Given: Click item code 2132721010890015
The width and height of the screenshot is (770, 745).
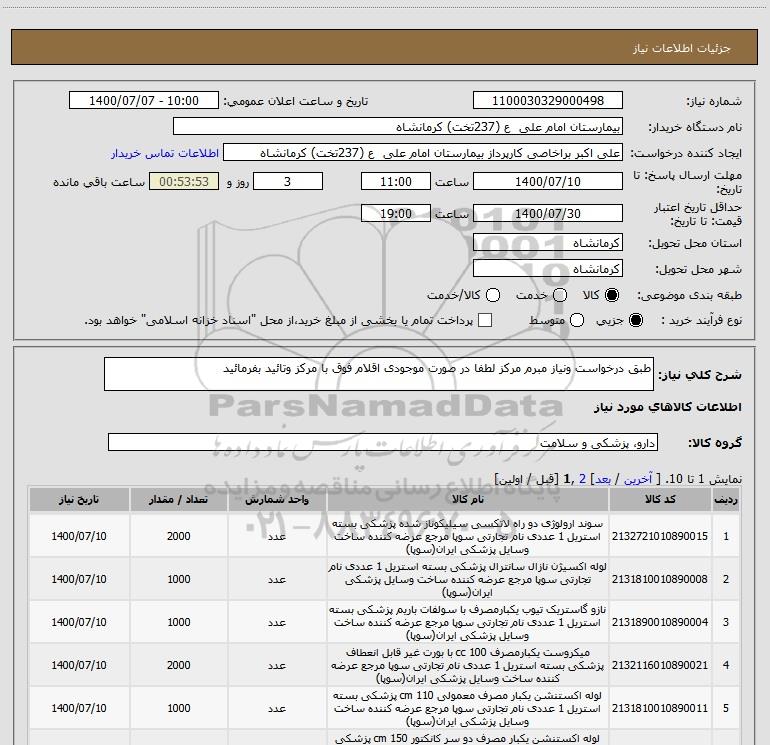Looking at the screenshot, I should click(x=660, y=536).
